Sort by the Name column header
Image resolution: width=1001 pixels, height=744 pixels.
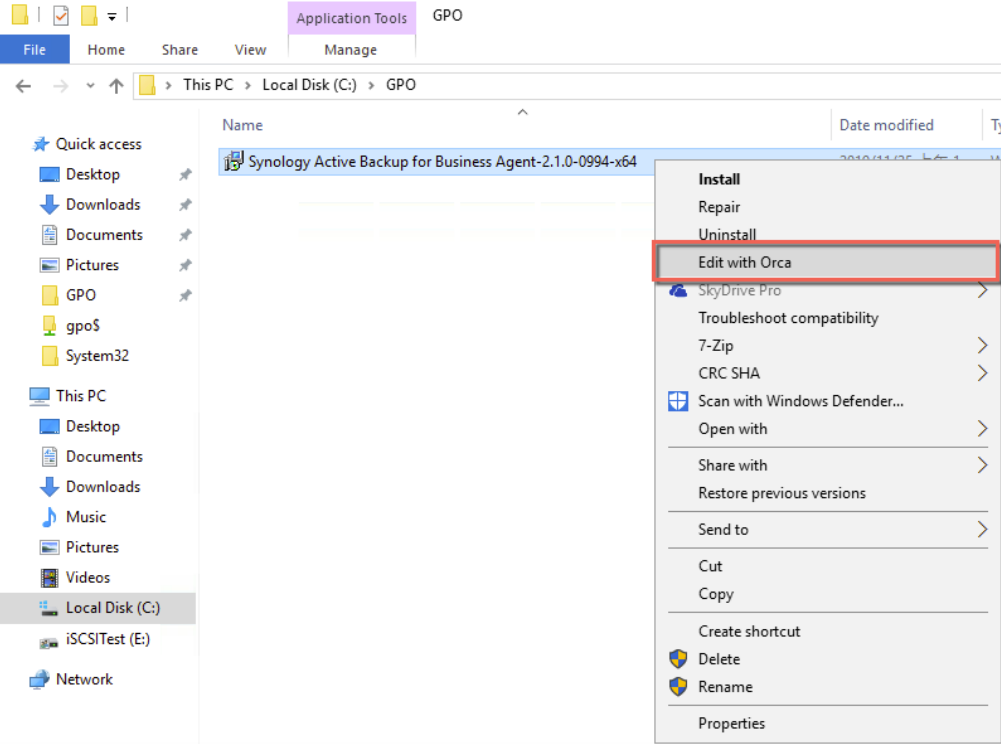243,125
